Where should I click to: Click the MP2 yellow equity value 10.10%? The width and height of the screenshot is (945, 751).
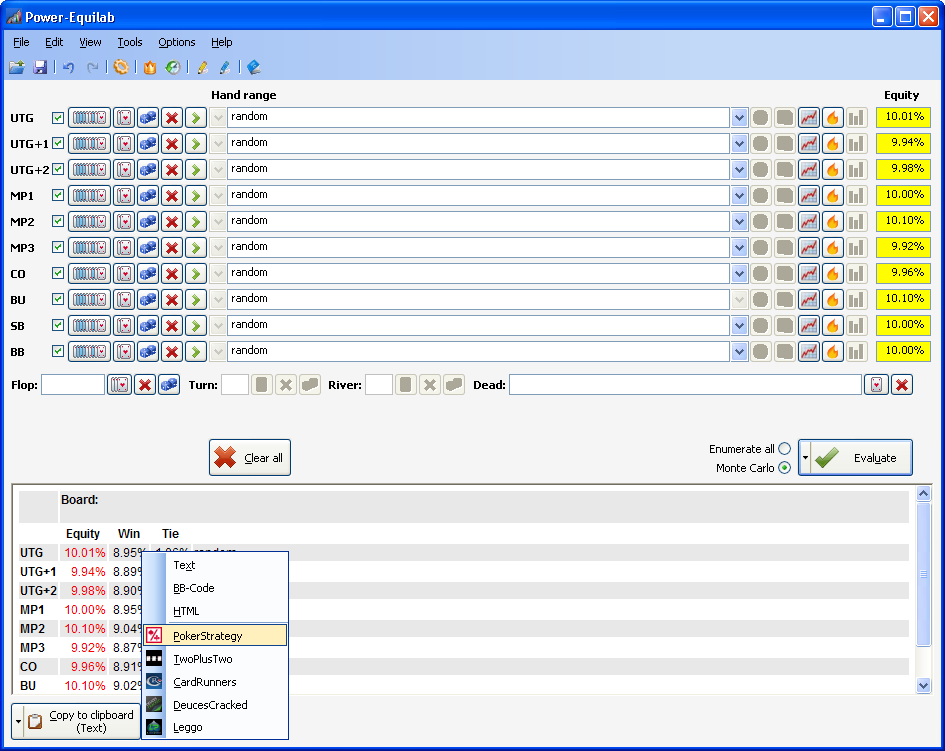coord(903,221)
